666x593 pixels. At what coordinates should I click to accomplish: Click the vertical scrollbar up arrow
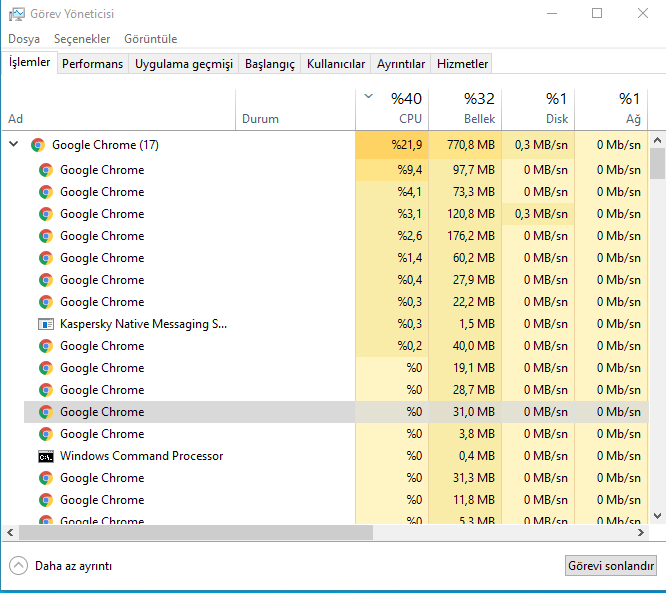(x=657, y=140)
